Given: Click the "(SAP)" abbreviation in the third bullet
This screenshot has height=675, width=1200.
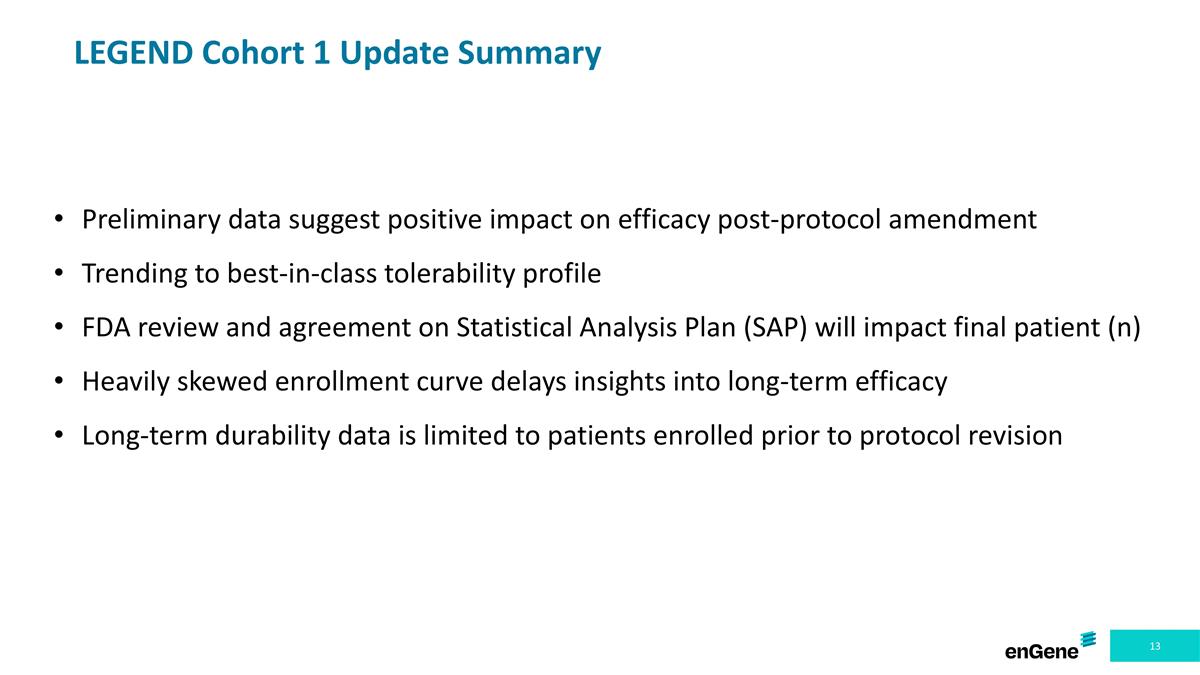Looking at the screenshot, I should point(774,327).
